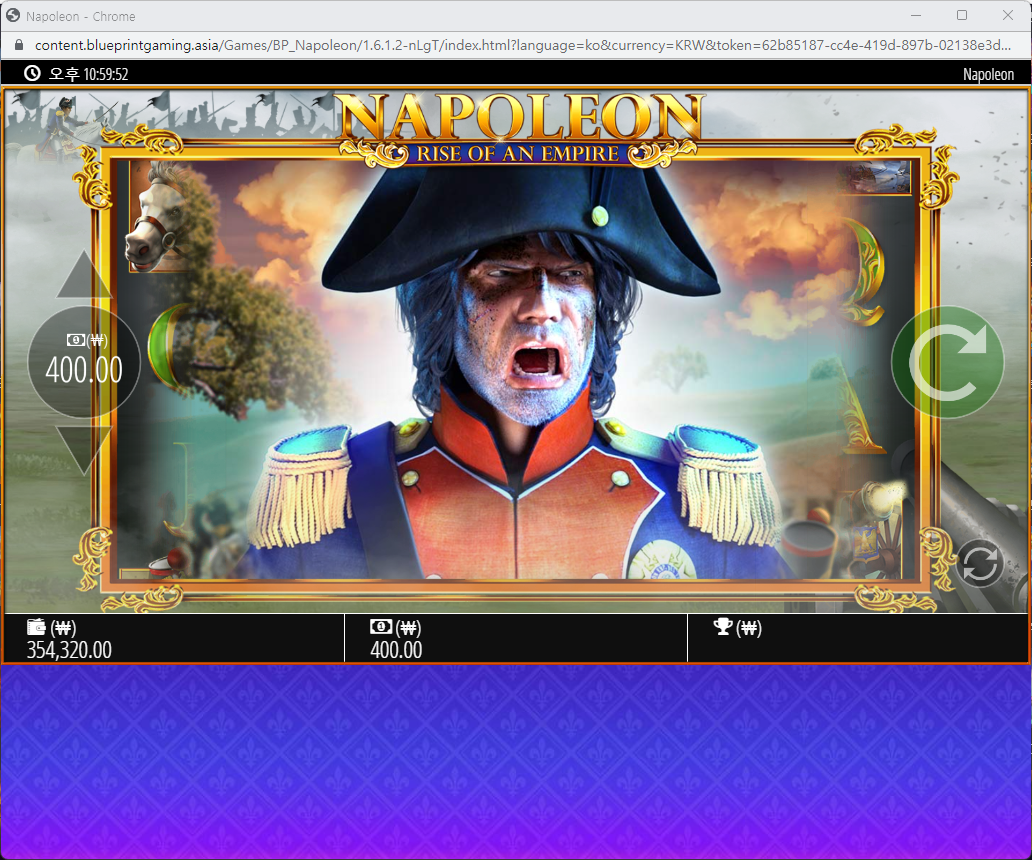Click the 354,320.00 balance value
The width and height of the screenshot is (1032, 860).
coord(69,650)
